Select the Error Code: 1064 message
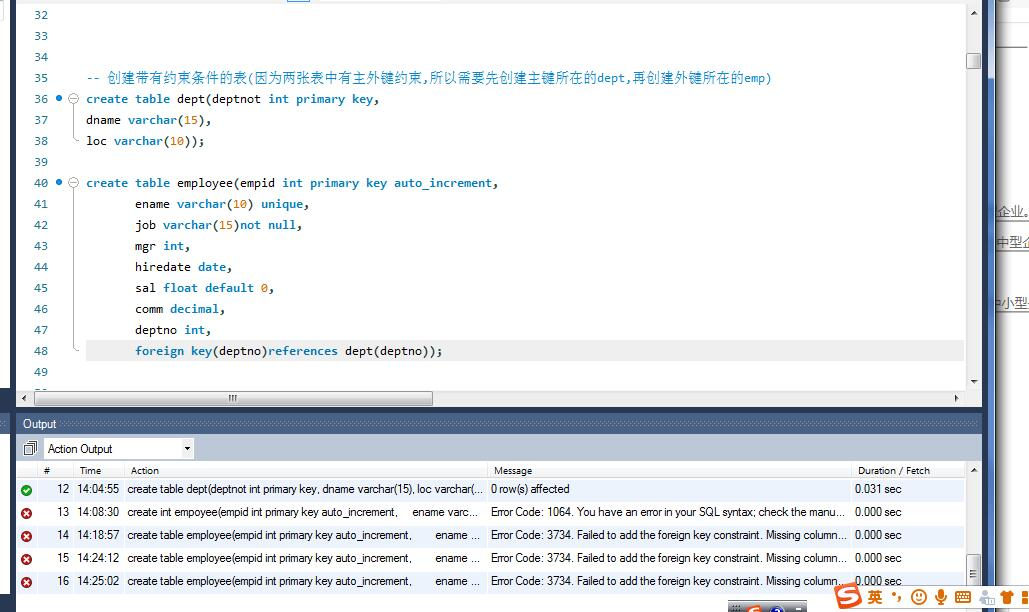Image resolution: width=1029 pixels, height=612 pixels. (667, 512)
